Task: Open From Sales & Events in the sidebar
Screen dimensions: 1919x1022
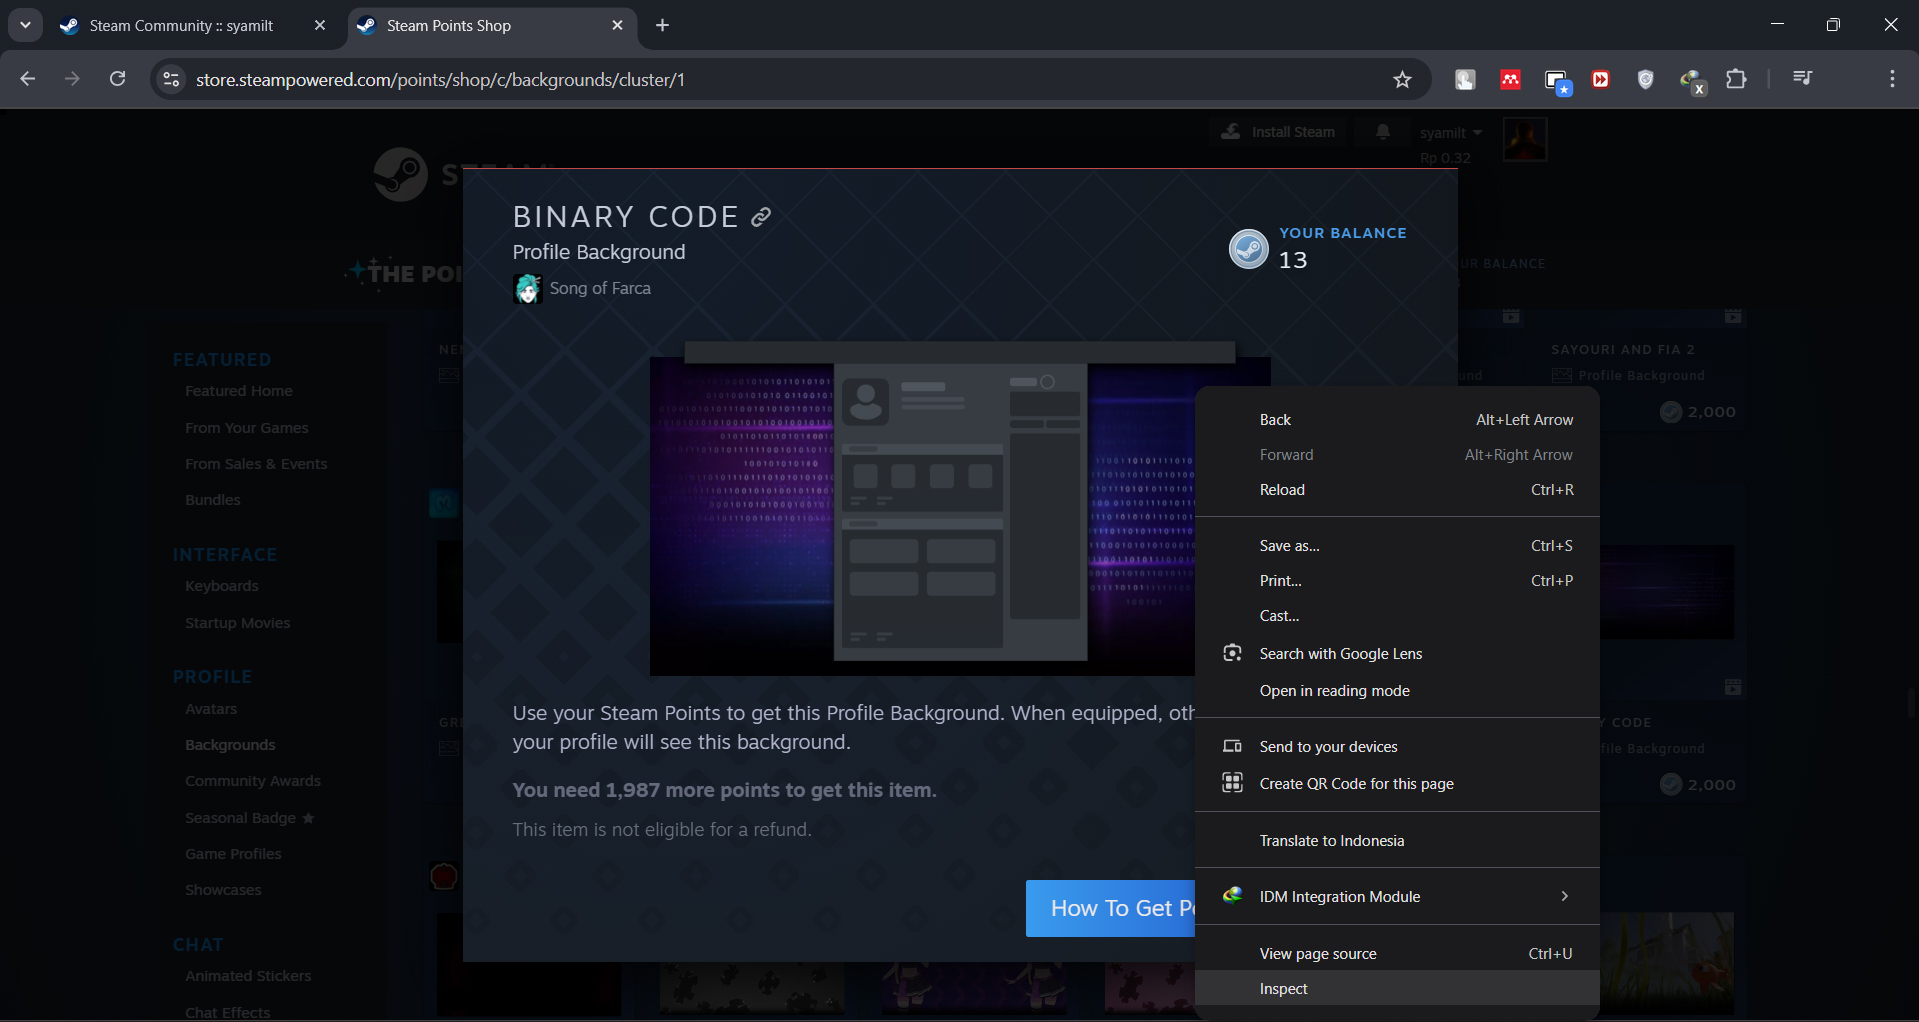Action: 256,464
